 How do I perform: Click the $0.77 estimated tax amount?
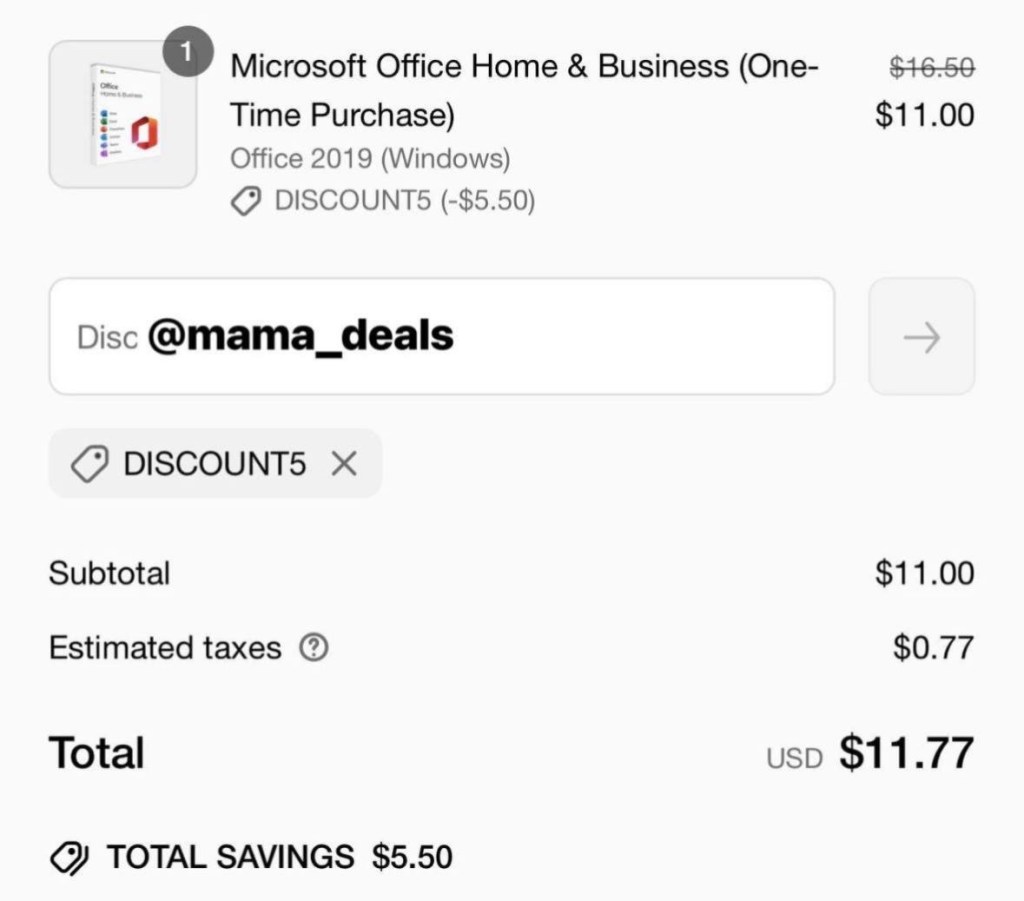coord(933,647)
